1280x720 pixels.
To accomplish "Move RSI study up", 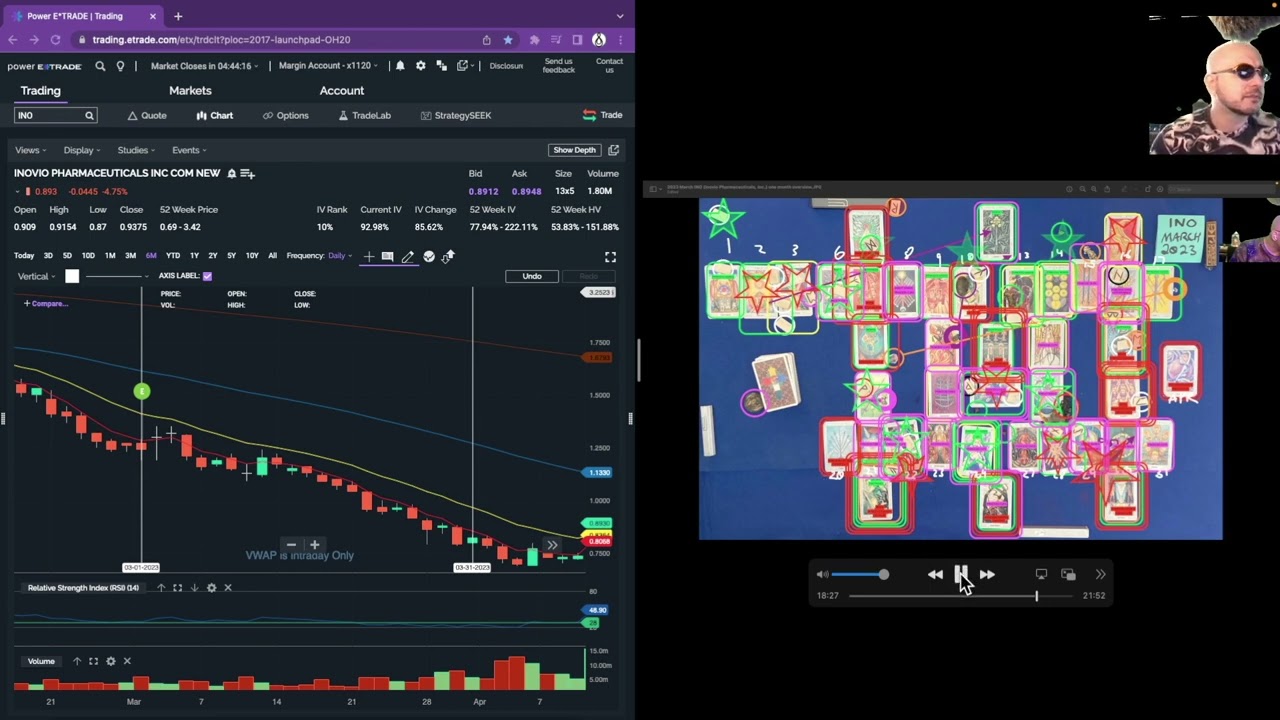I will [160, 588].
